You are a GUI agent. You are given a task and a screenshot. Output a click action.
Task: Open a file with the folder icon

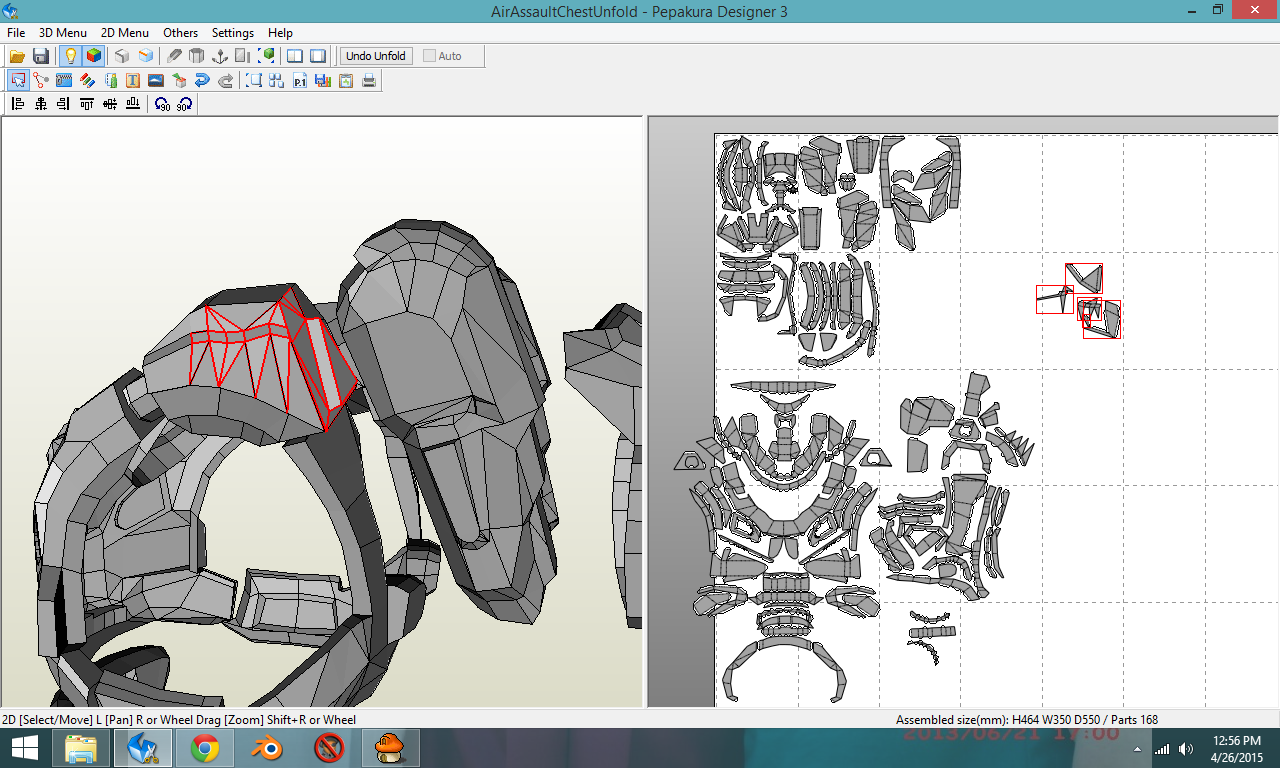tap(17, 56)
